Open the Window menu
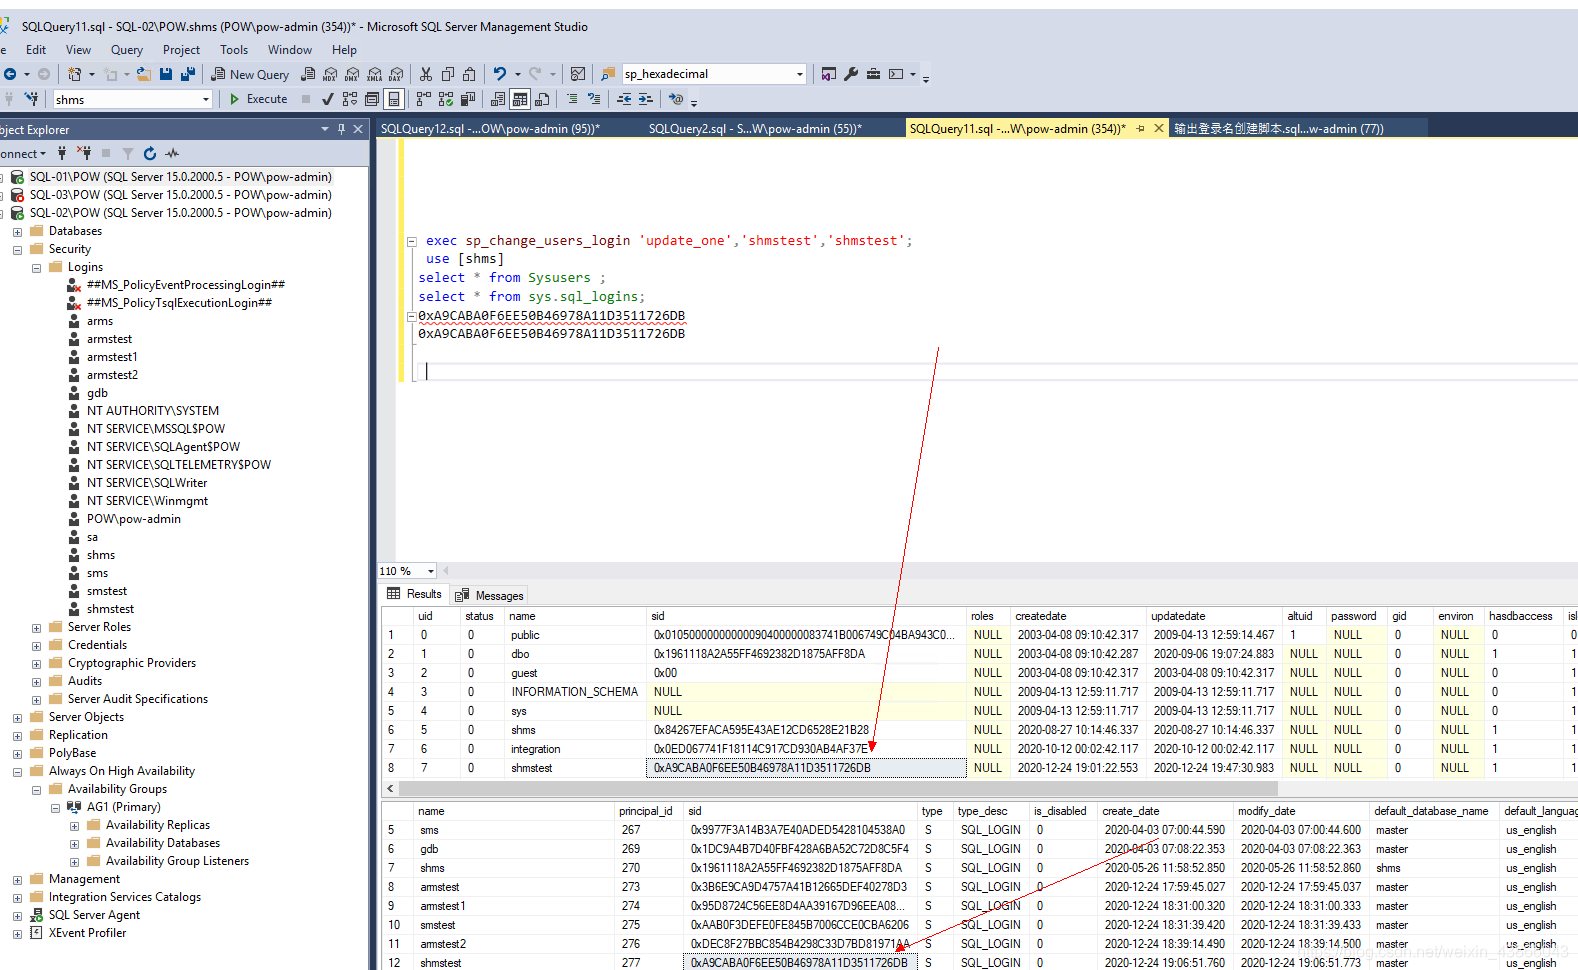 (290, 50)
